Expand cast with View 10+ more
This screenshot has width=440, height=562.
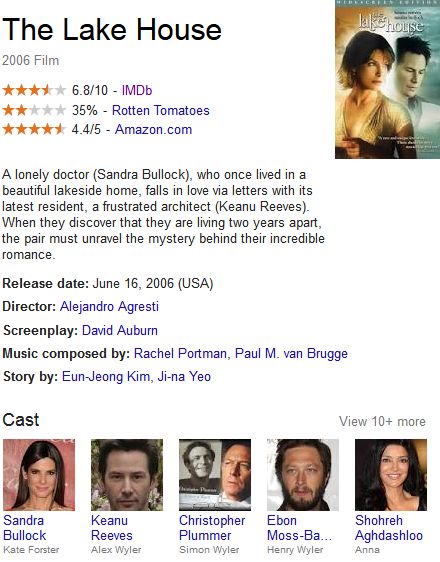click(x=382, y=421)
